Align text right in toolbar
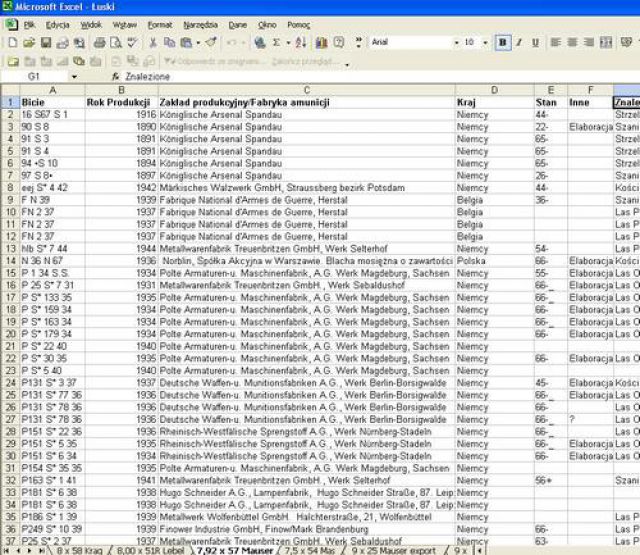 tap(589, 42)
